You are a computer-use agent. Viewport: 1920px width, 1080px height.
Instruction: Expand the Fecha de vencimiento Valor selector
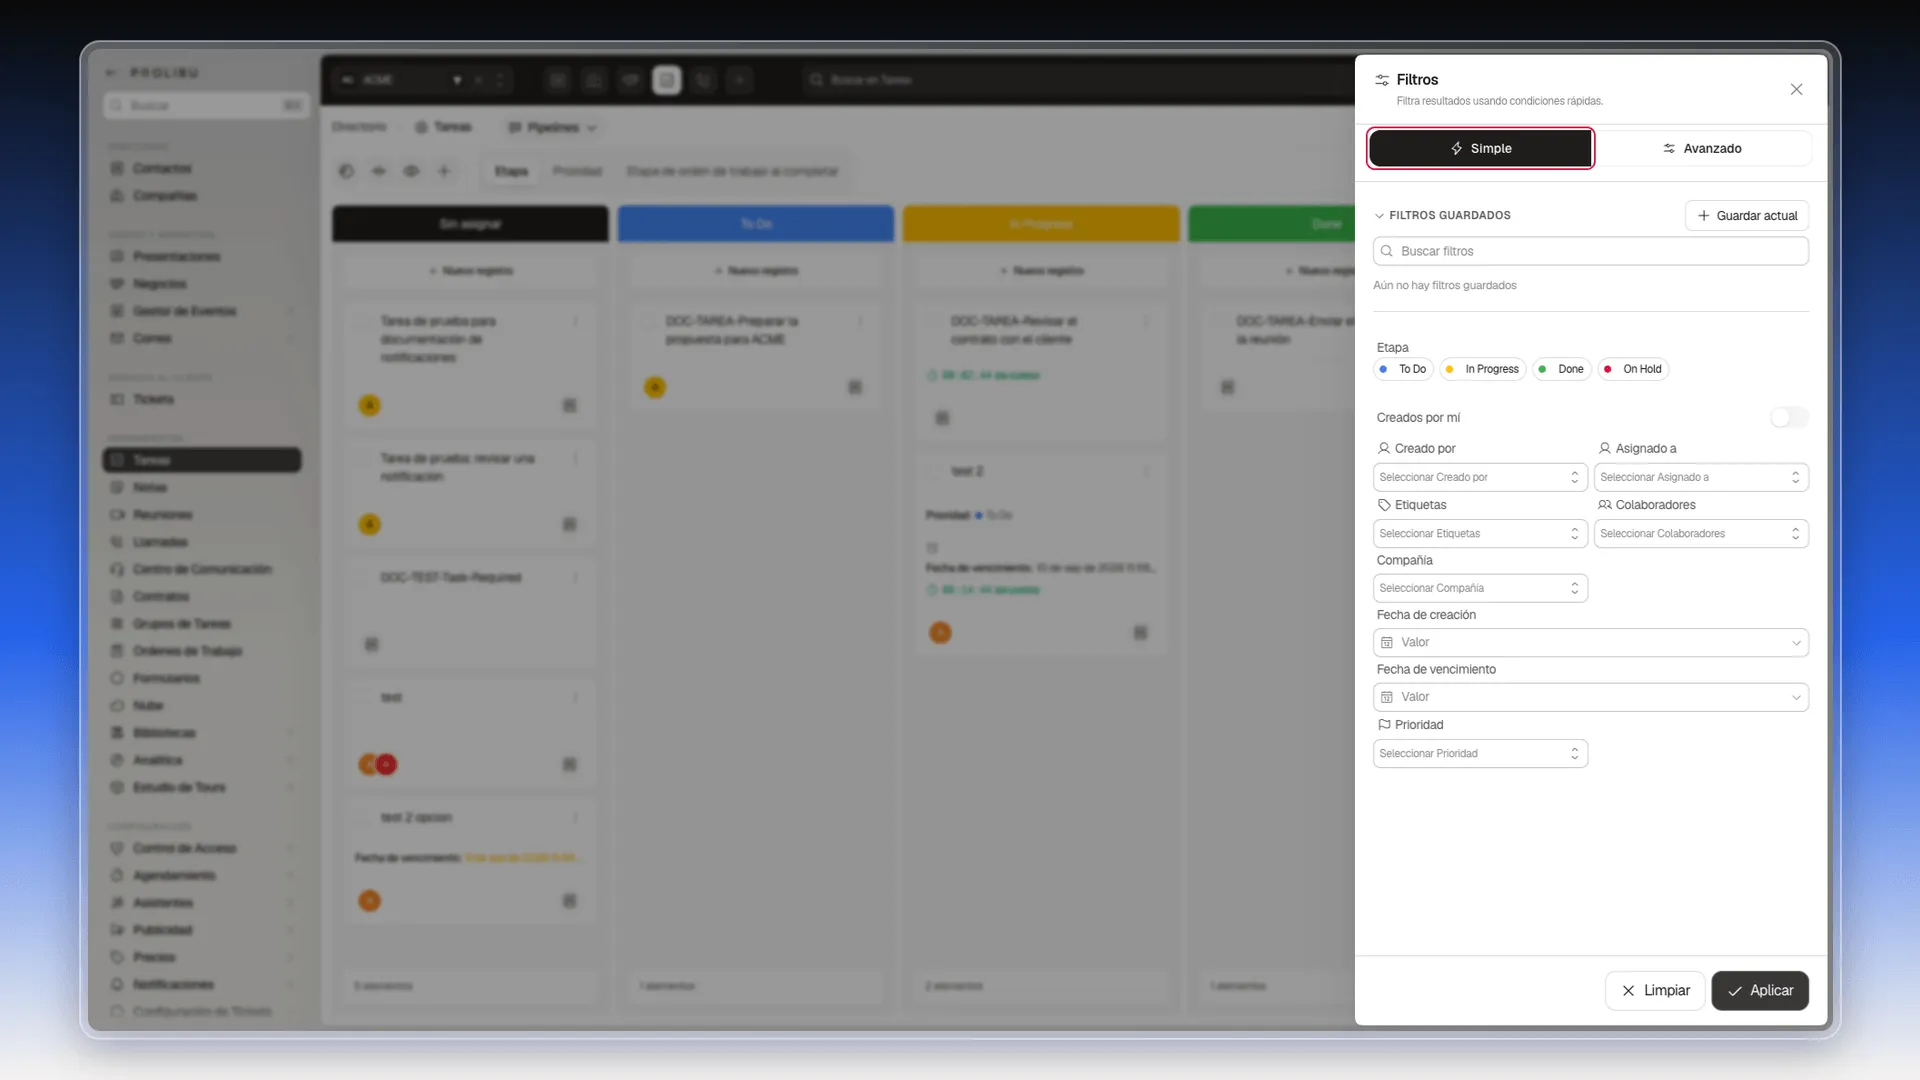click(x=1590, y=697)
